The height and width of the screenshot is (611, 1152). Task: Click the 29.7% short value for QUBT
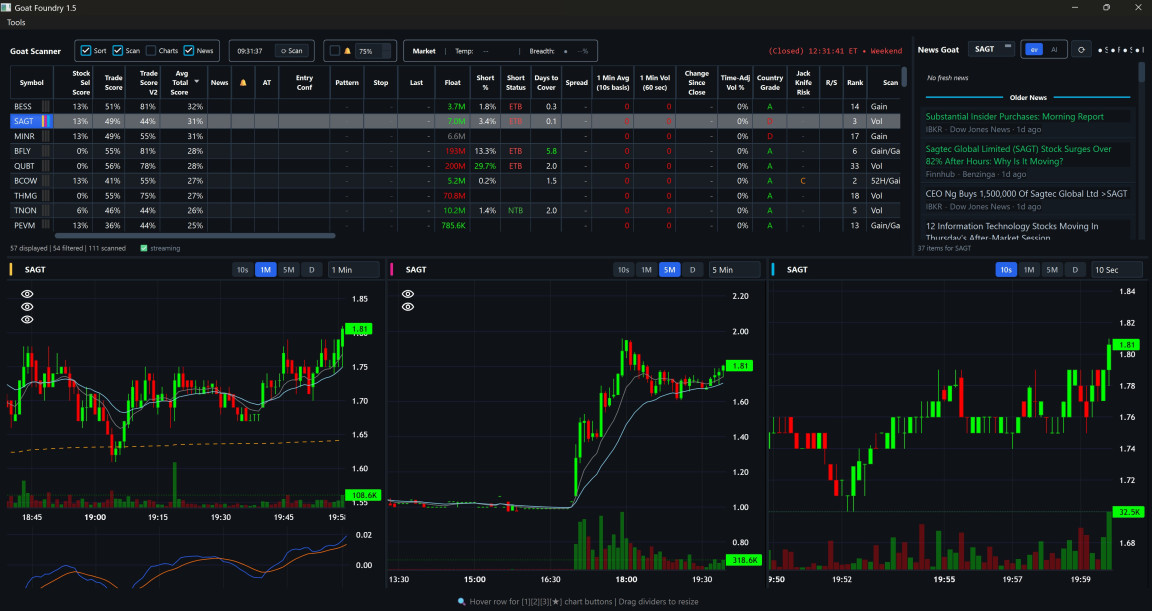(x=485, y=166)
